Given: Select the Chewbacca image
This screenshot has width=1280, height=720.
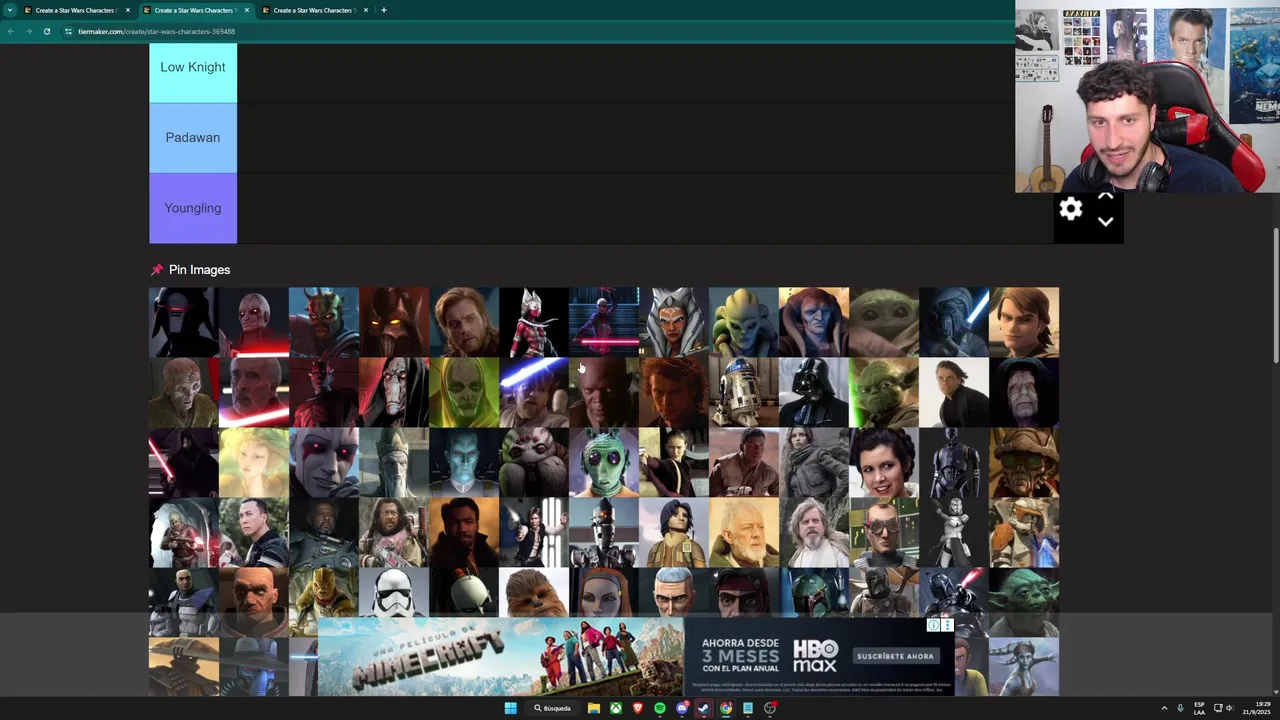Looking at the screenshot, I should point(534,591).
